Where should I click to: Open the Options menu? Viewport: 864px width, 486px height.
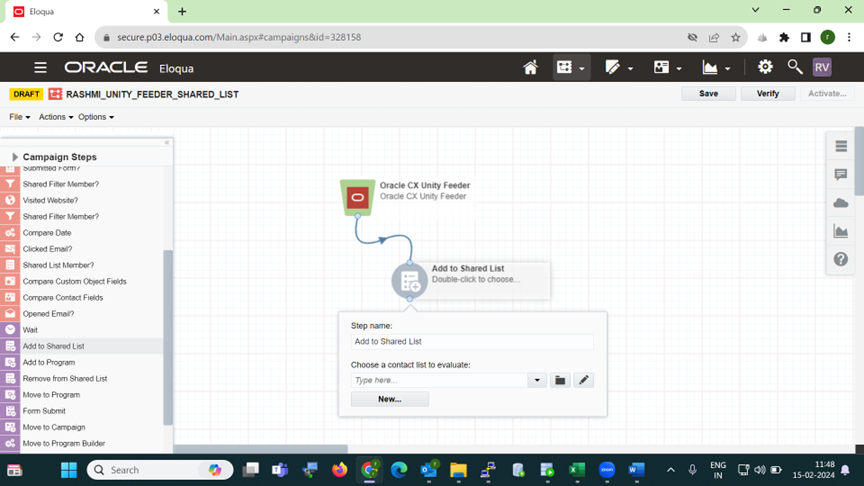pos(96,117)
